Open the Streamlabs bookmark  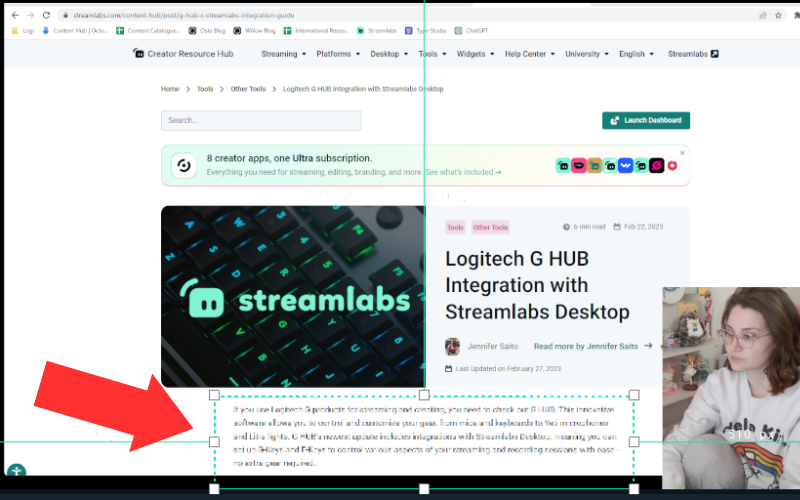[377, 31]
